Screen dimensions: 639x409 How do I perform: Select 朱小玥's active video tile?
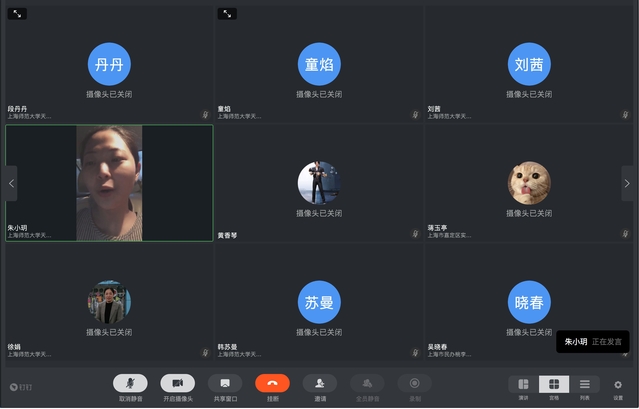[x=109, y=182]
